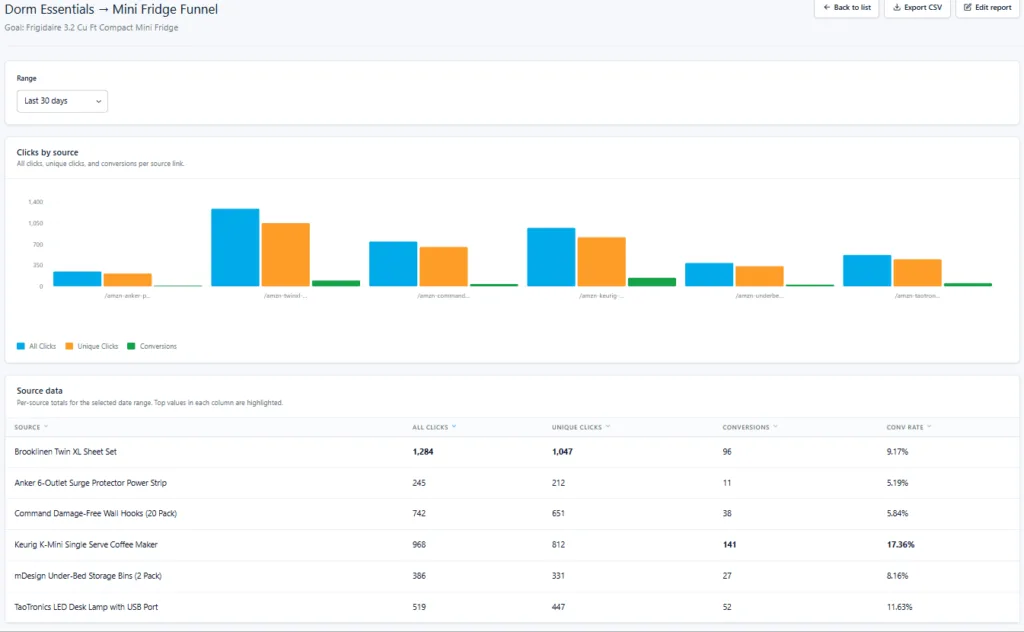Sort by the Conversions column sort arrow

775,427
